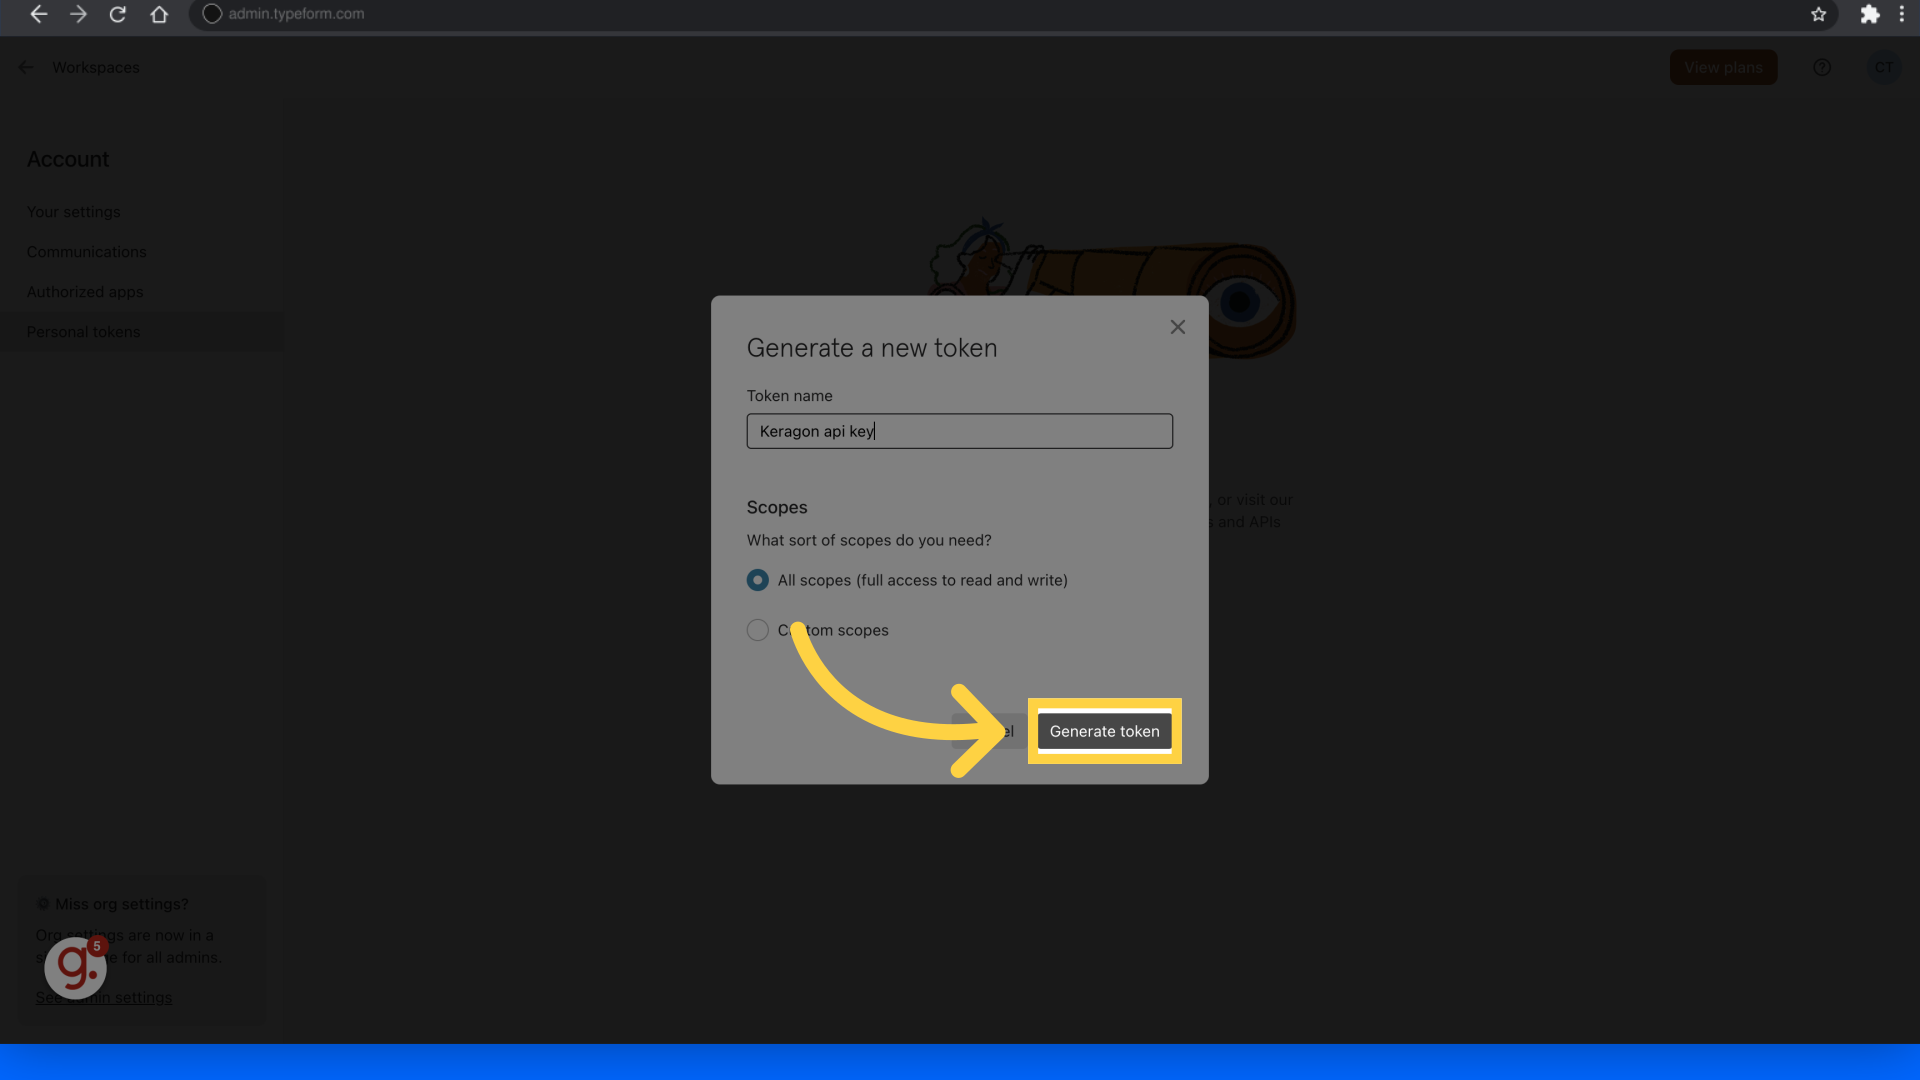The height and width of the screenshot is (1080, 1920).
Task: Open Authorized apps in Account sidebar
Action: coord(85,292)
